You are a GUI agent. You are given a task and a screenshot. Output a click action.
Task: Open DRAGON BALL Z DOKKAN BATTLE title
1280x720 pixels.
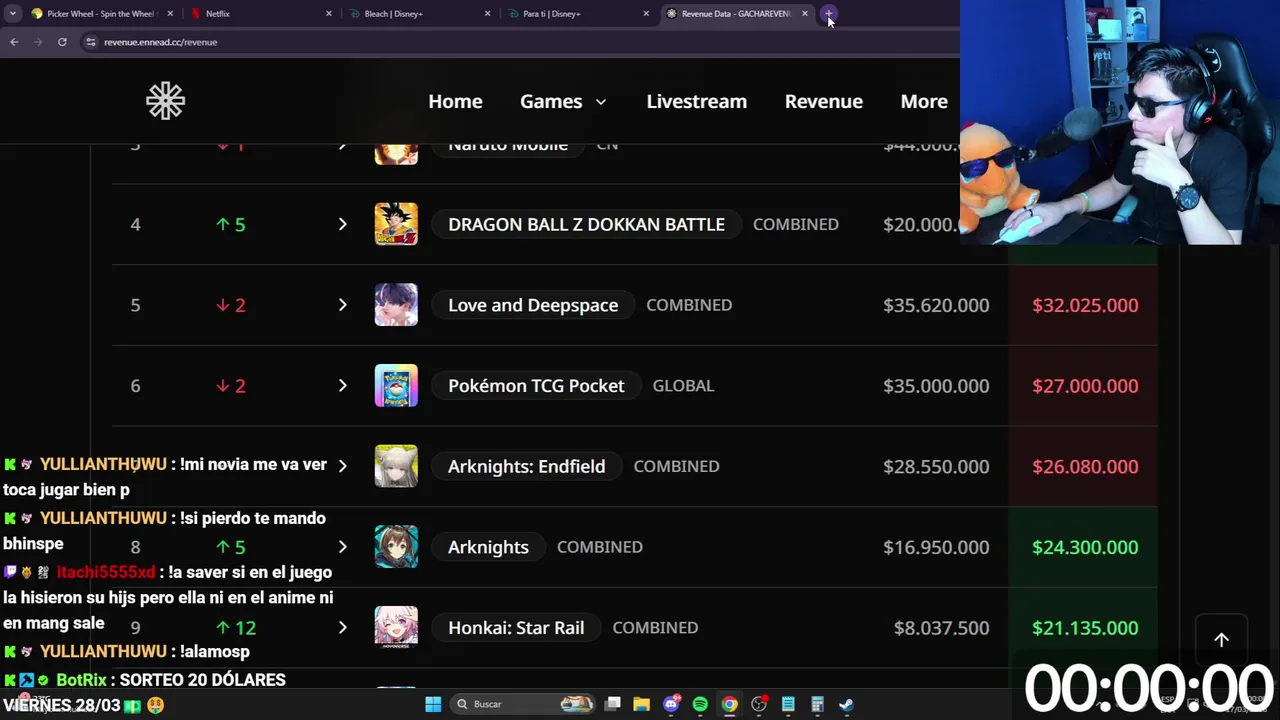[586, 224]
